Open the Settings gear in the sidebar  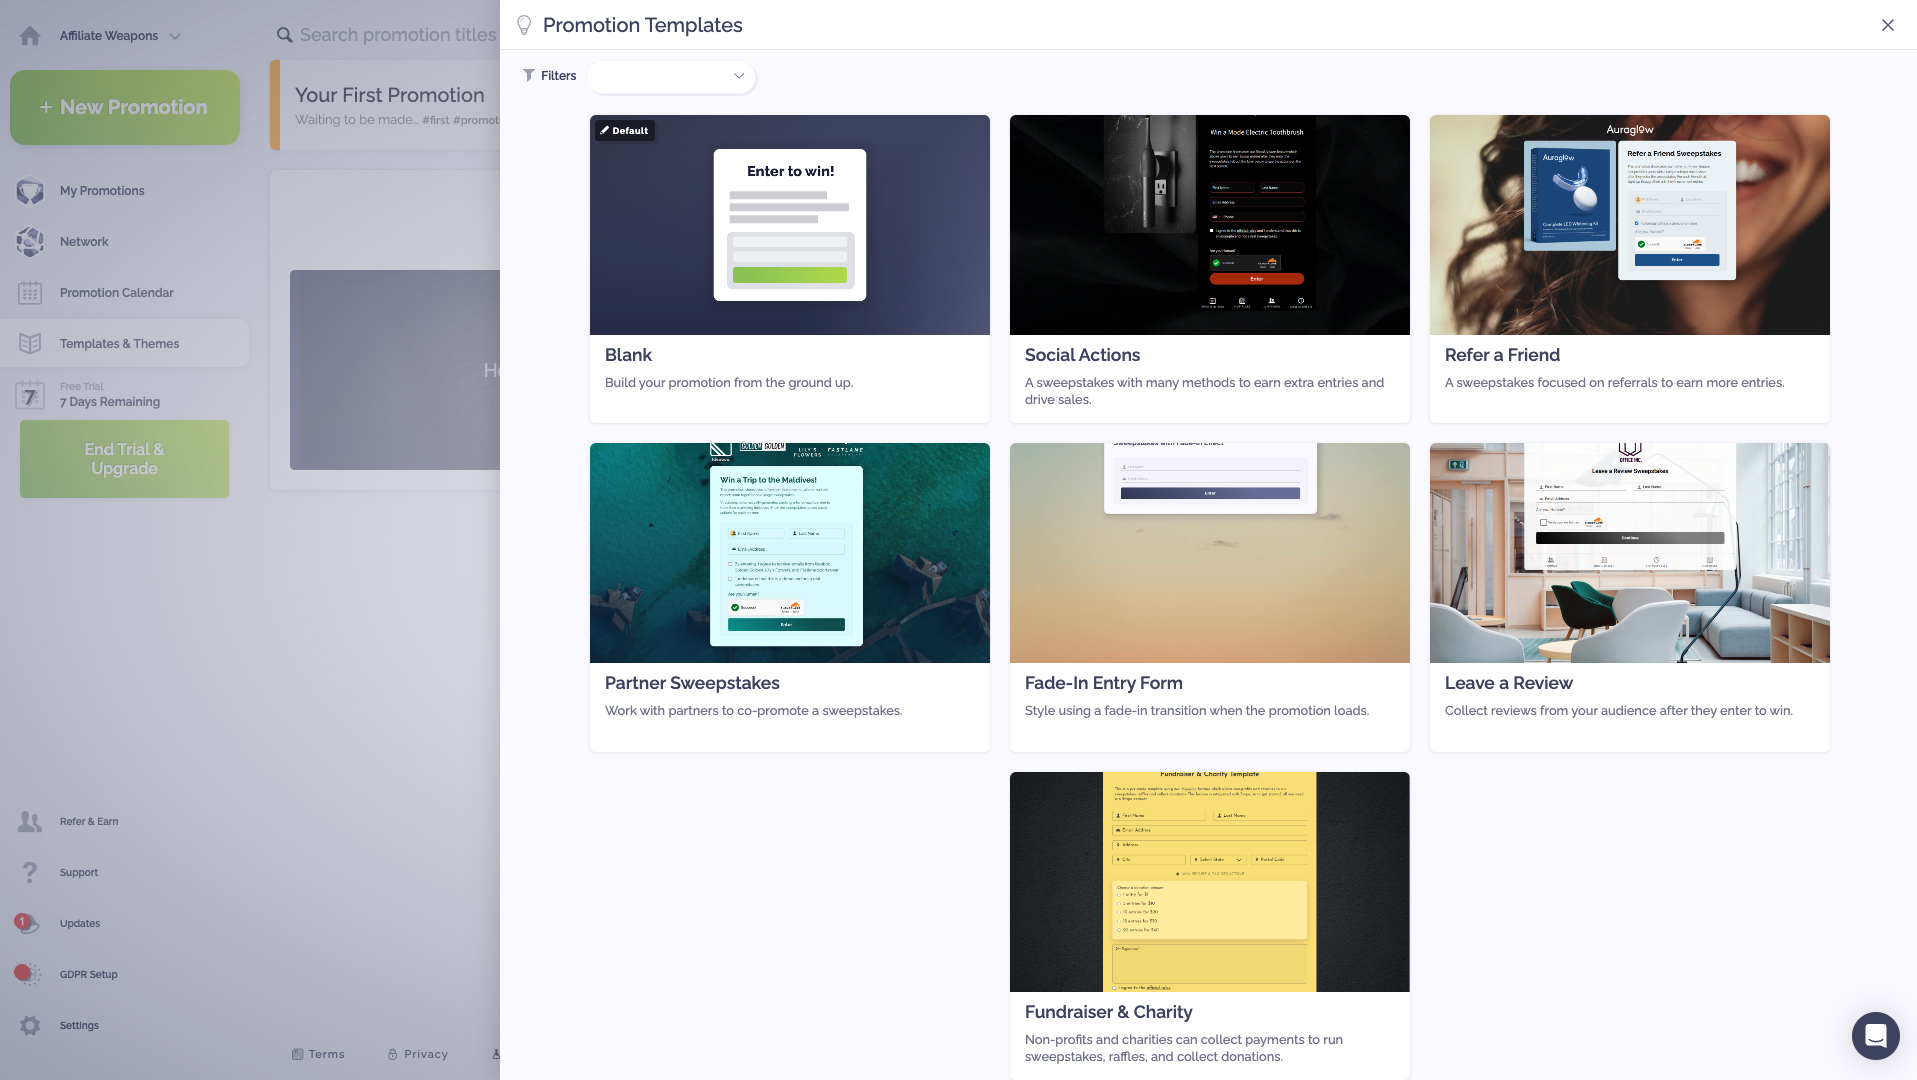[30, 1025]
